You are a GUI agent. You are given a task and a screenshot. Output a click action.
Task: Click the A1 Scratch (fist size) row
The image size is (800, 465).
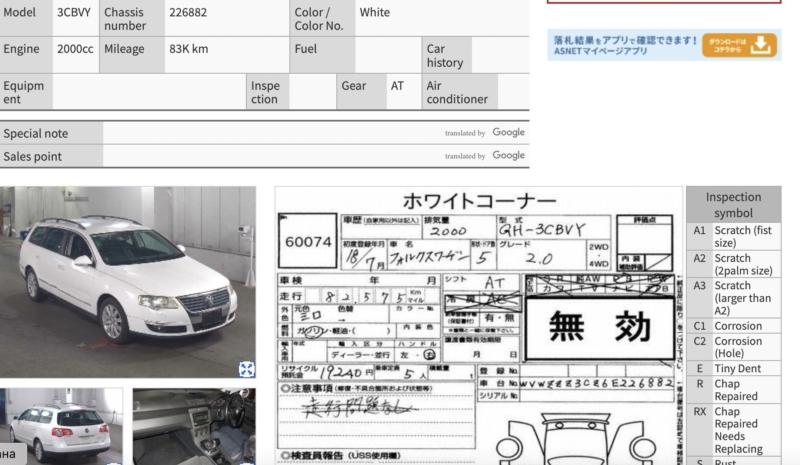coord(733,236)
